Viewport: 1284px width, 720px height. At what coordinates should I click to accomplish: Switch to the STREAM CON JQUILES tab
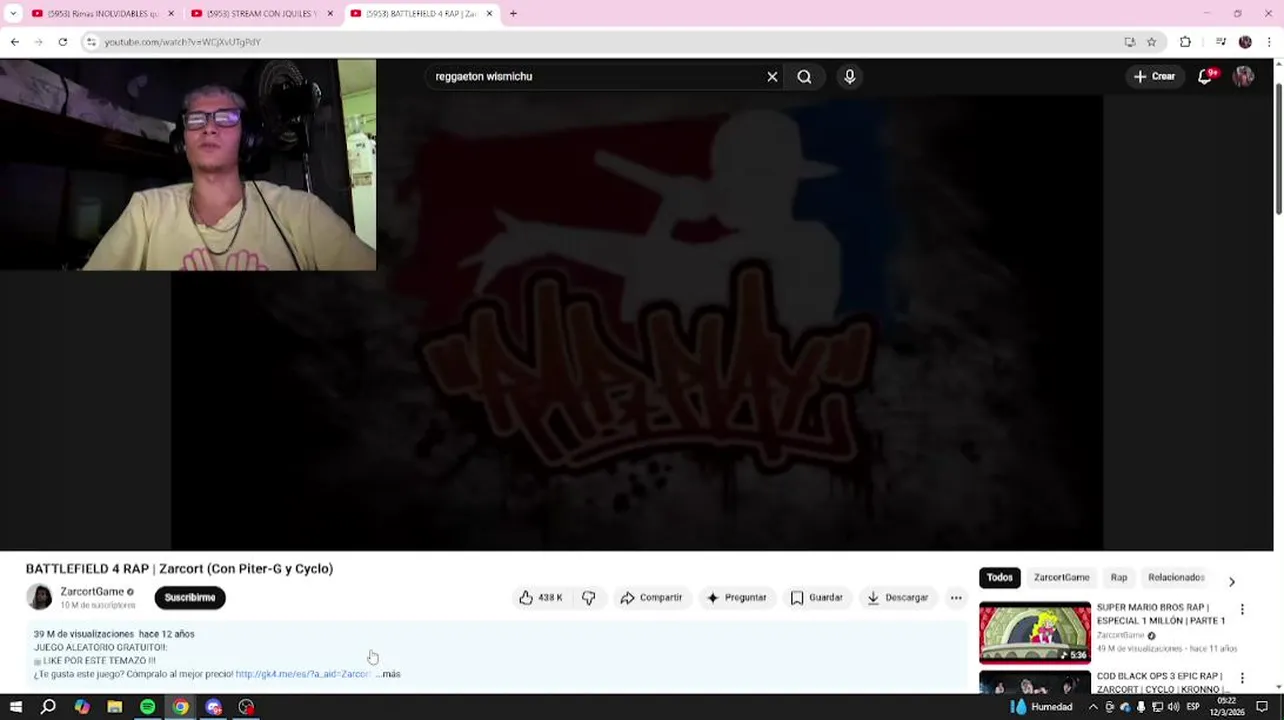click(262, 14)
